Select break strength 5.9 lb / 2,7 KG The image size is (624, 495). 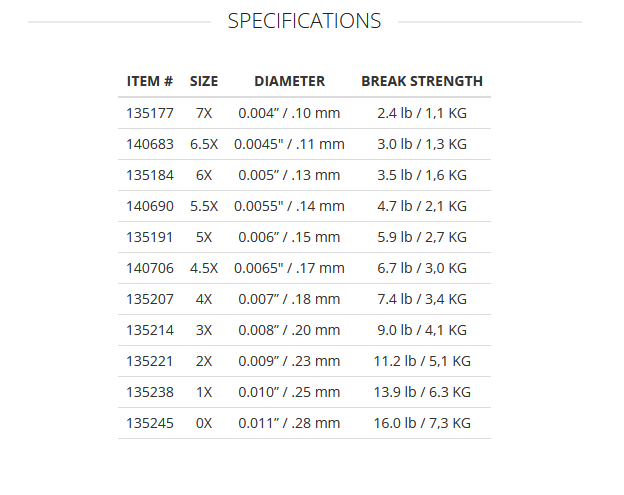click(x=421, y=237)
